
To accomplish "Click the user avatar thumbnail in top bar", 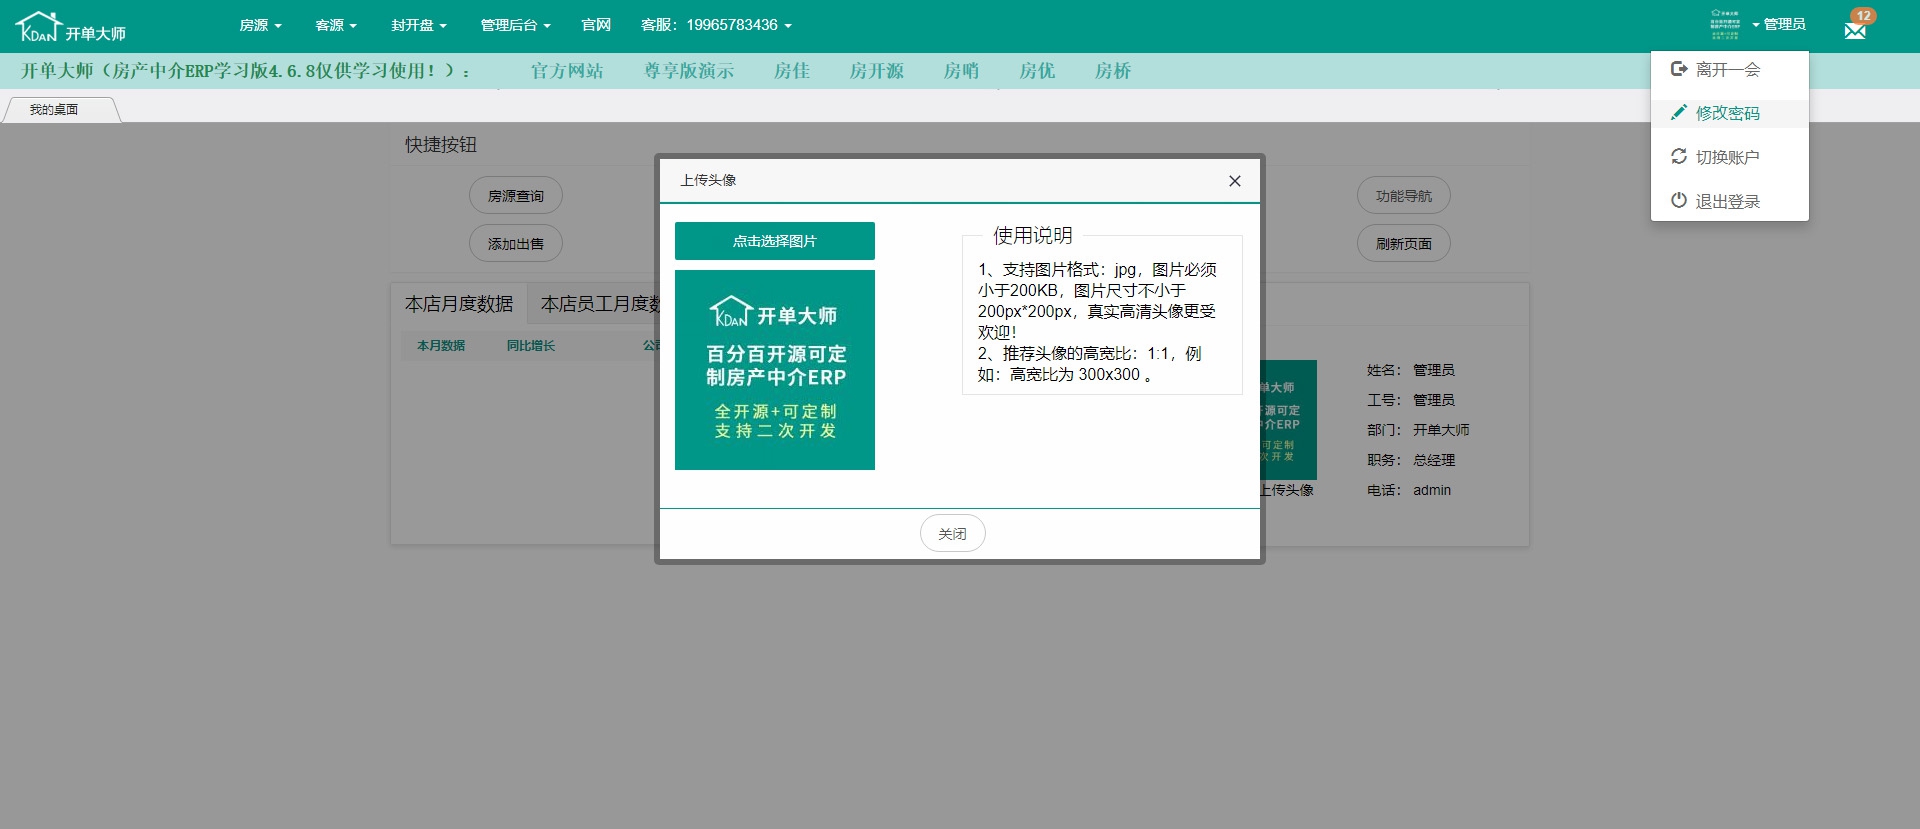I will click(1725, 25).
